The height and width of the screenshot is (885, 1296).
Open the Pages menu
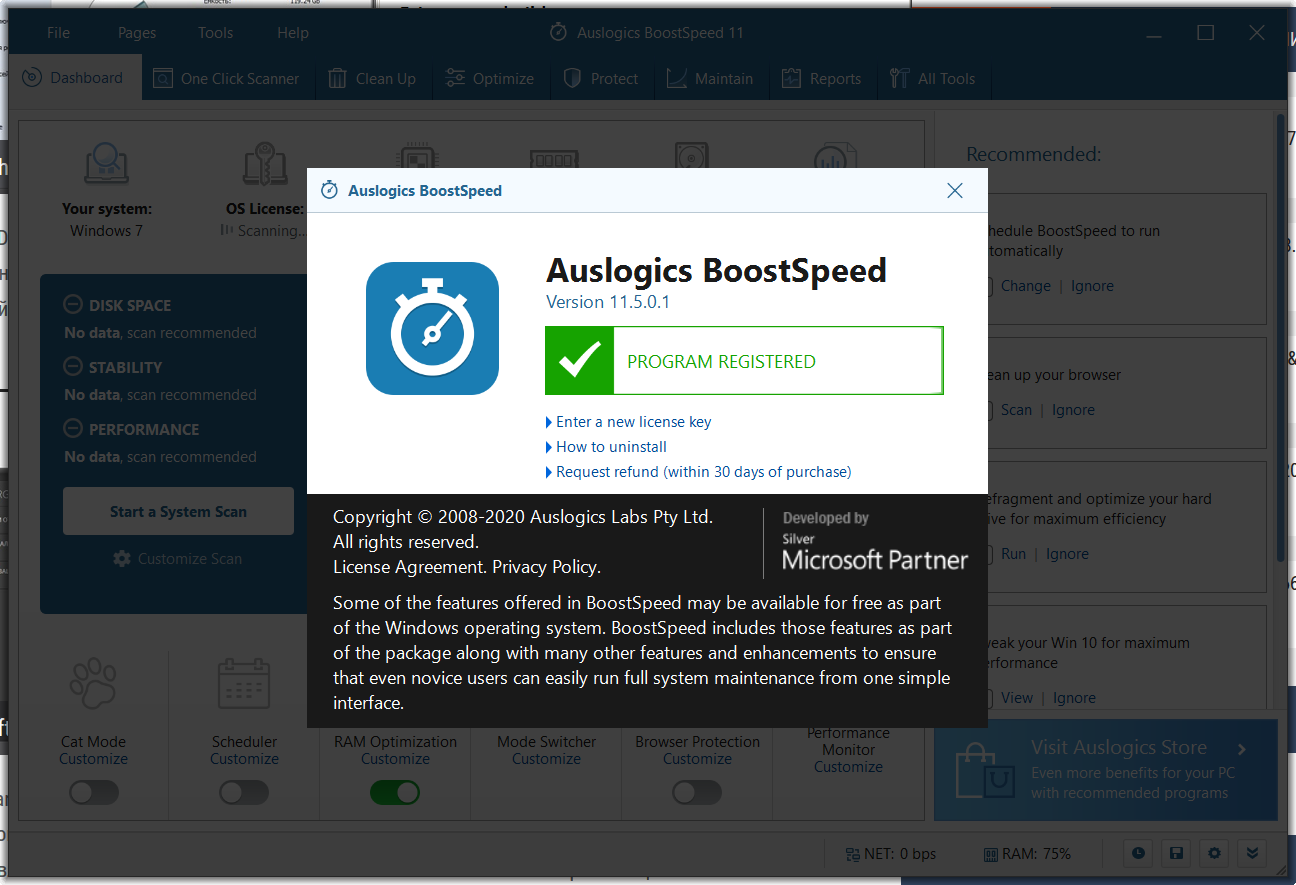137,33
